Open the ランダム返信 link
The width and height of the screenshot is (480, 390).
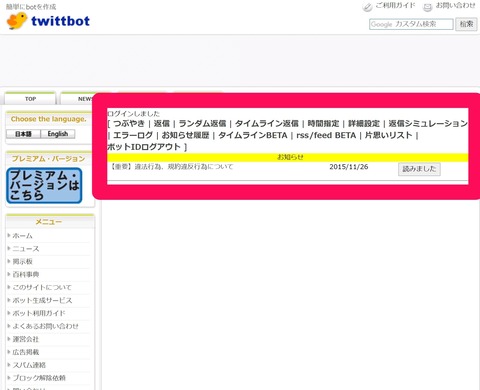(x=202, y=124)
